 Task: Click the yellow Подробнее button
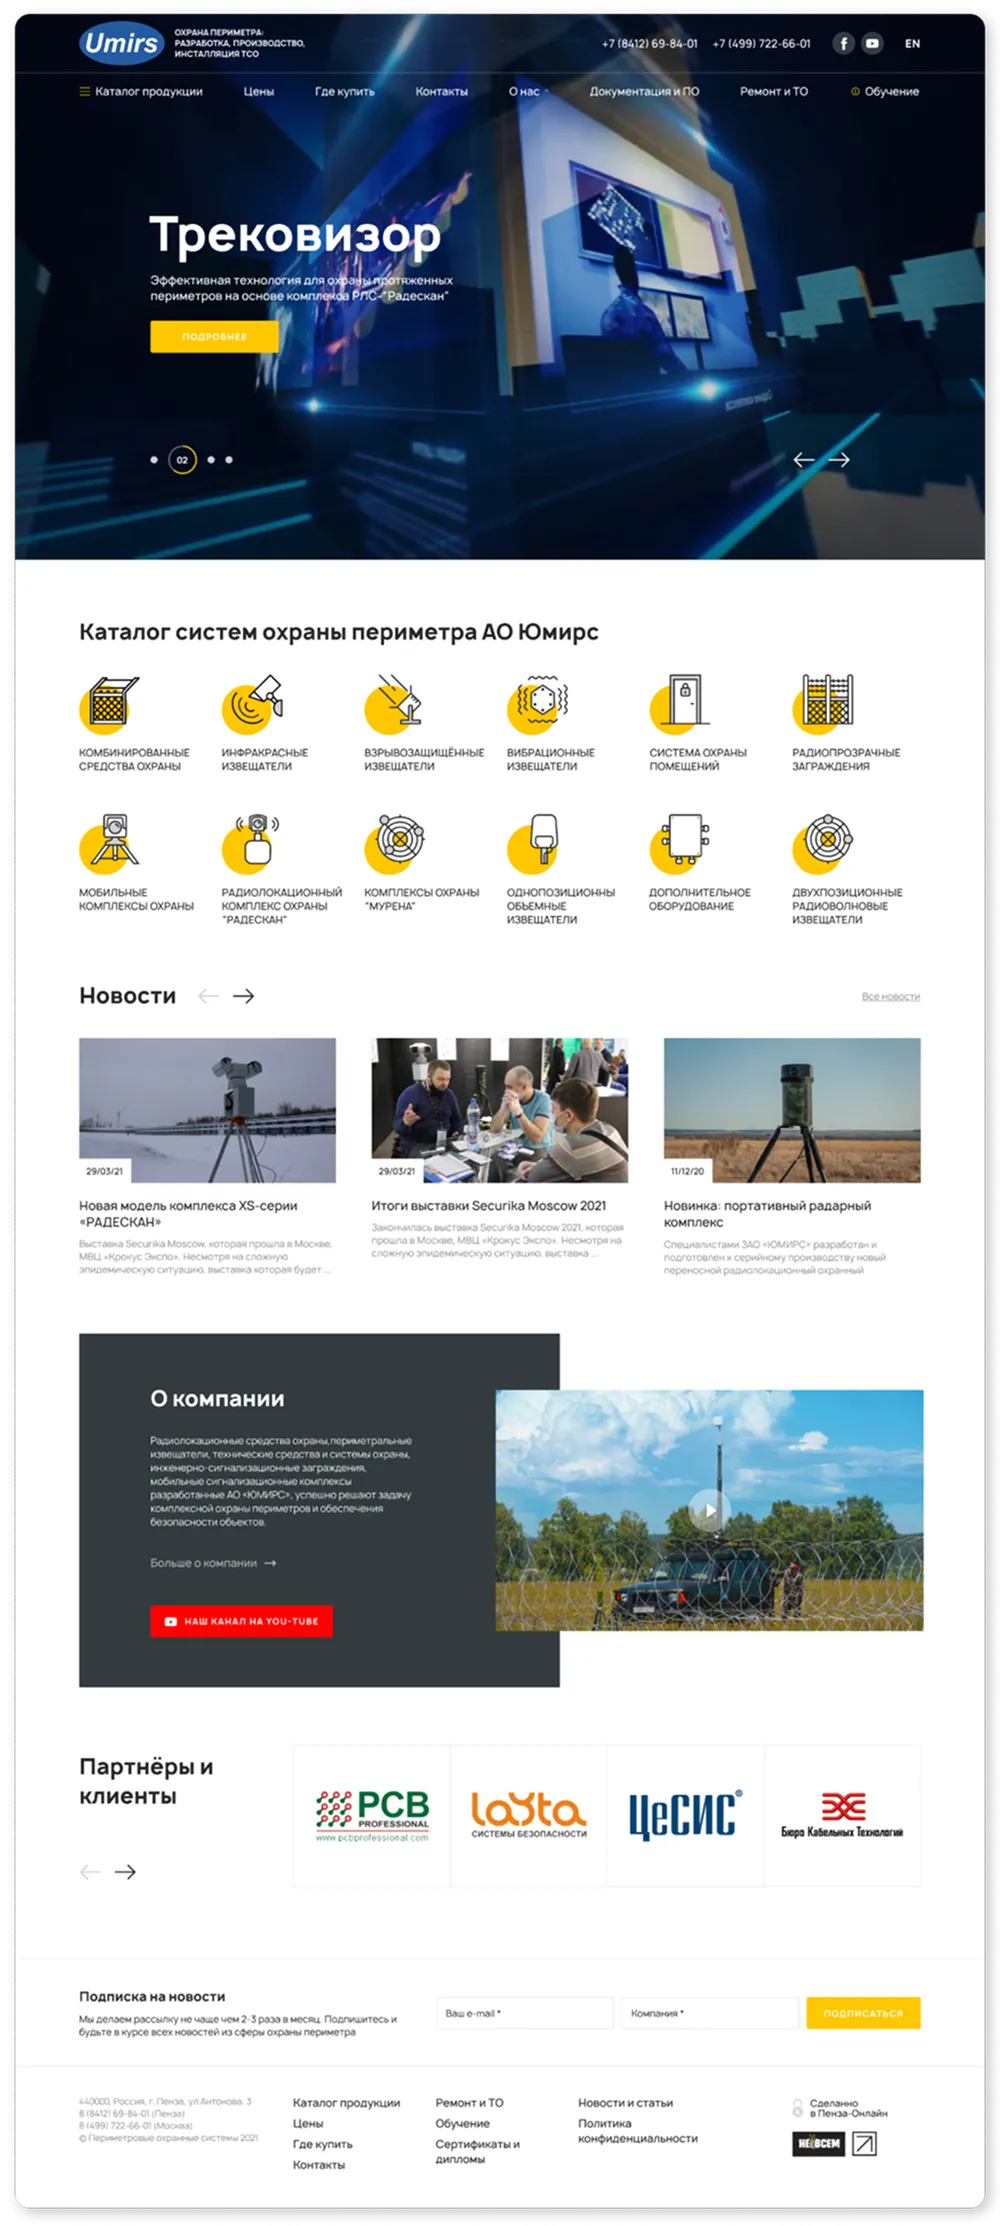(214, 337)
